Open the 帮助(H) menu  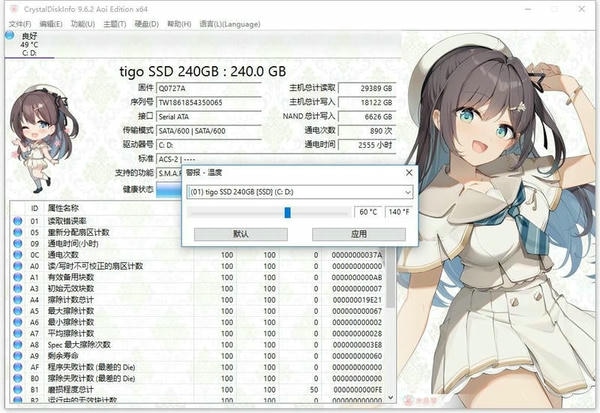[x=179, y=24]
